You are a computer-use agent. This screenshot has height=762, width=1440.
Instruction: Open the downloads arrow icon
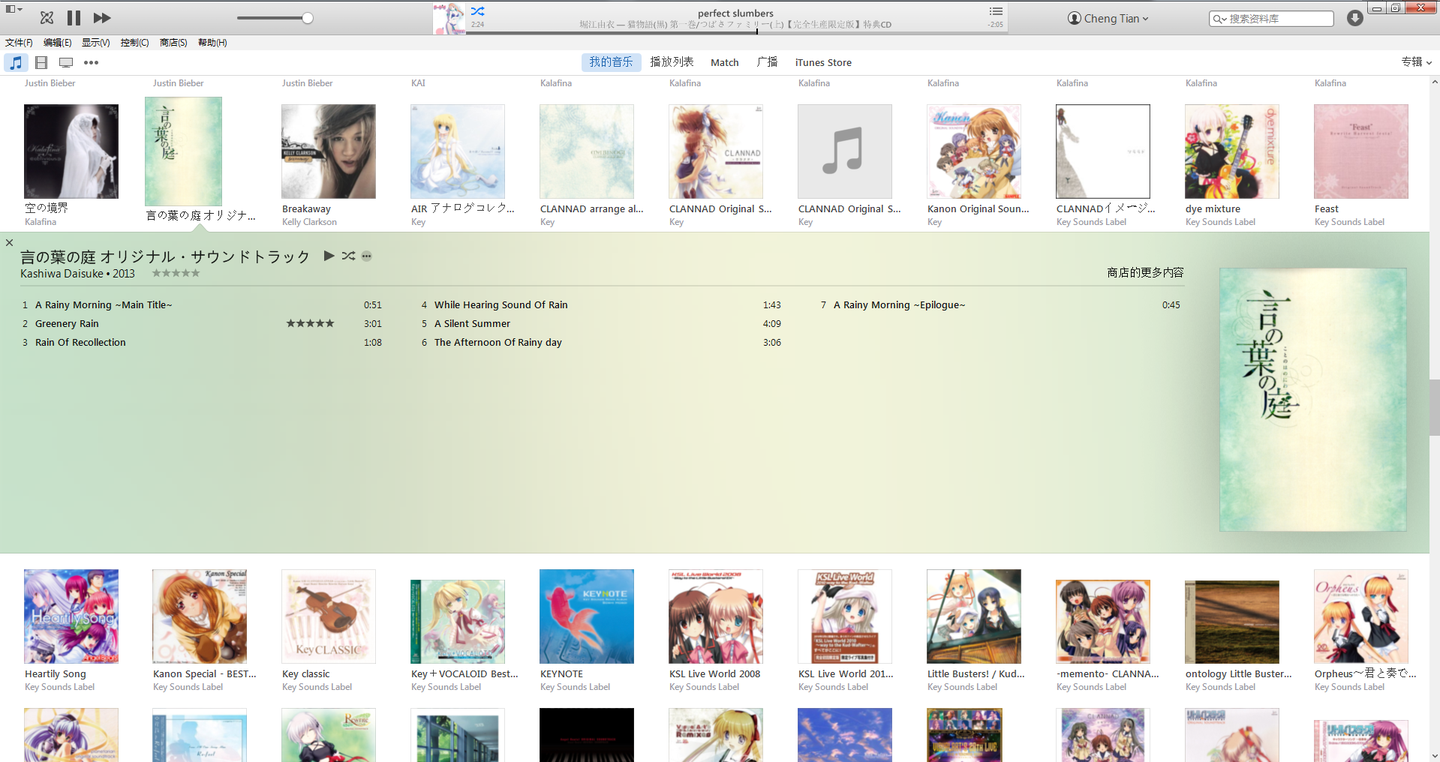(1355, 18)
